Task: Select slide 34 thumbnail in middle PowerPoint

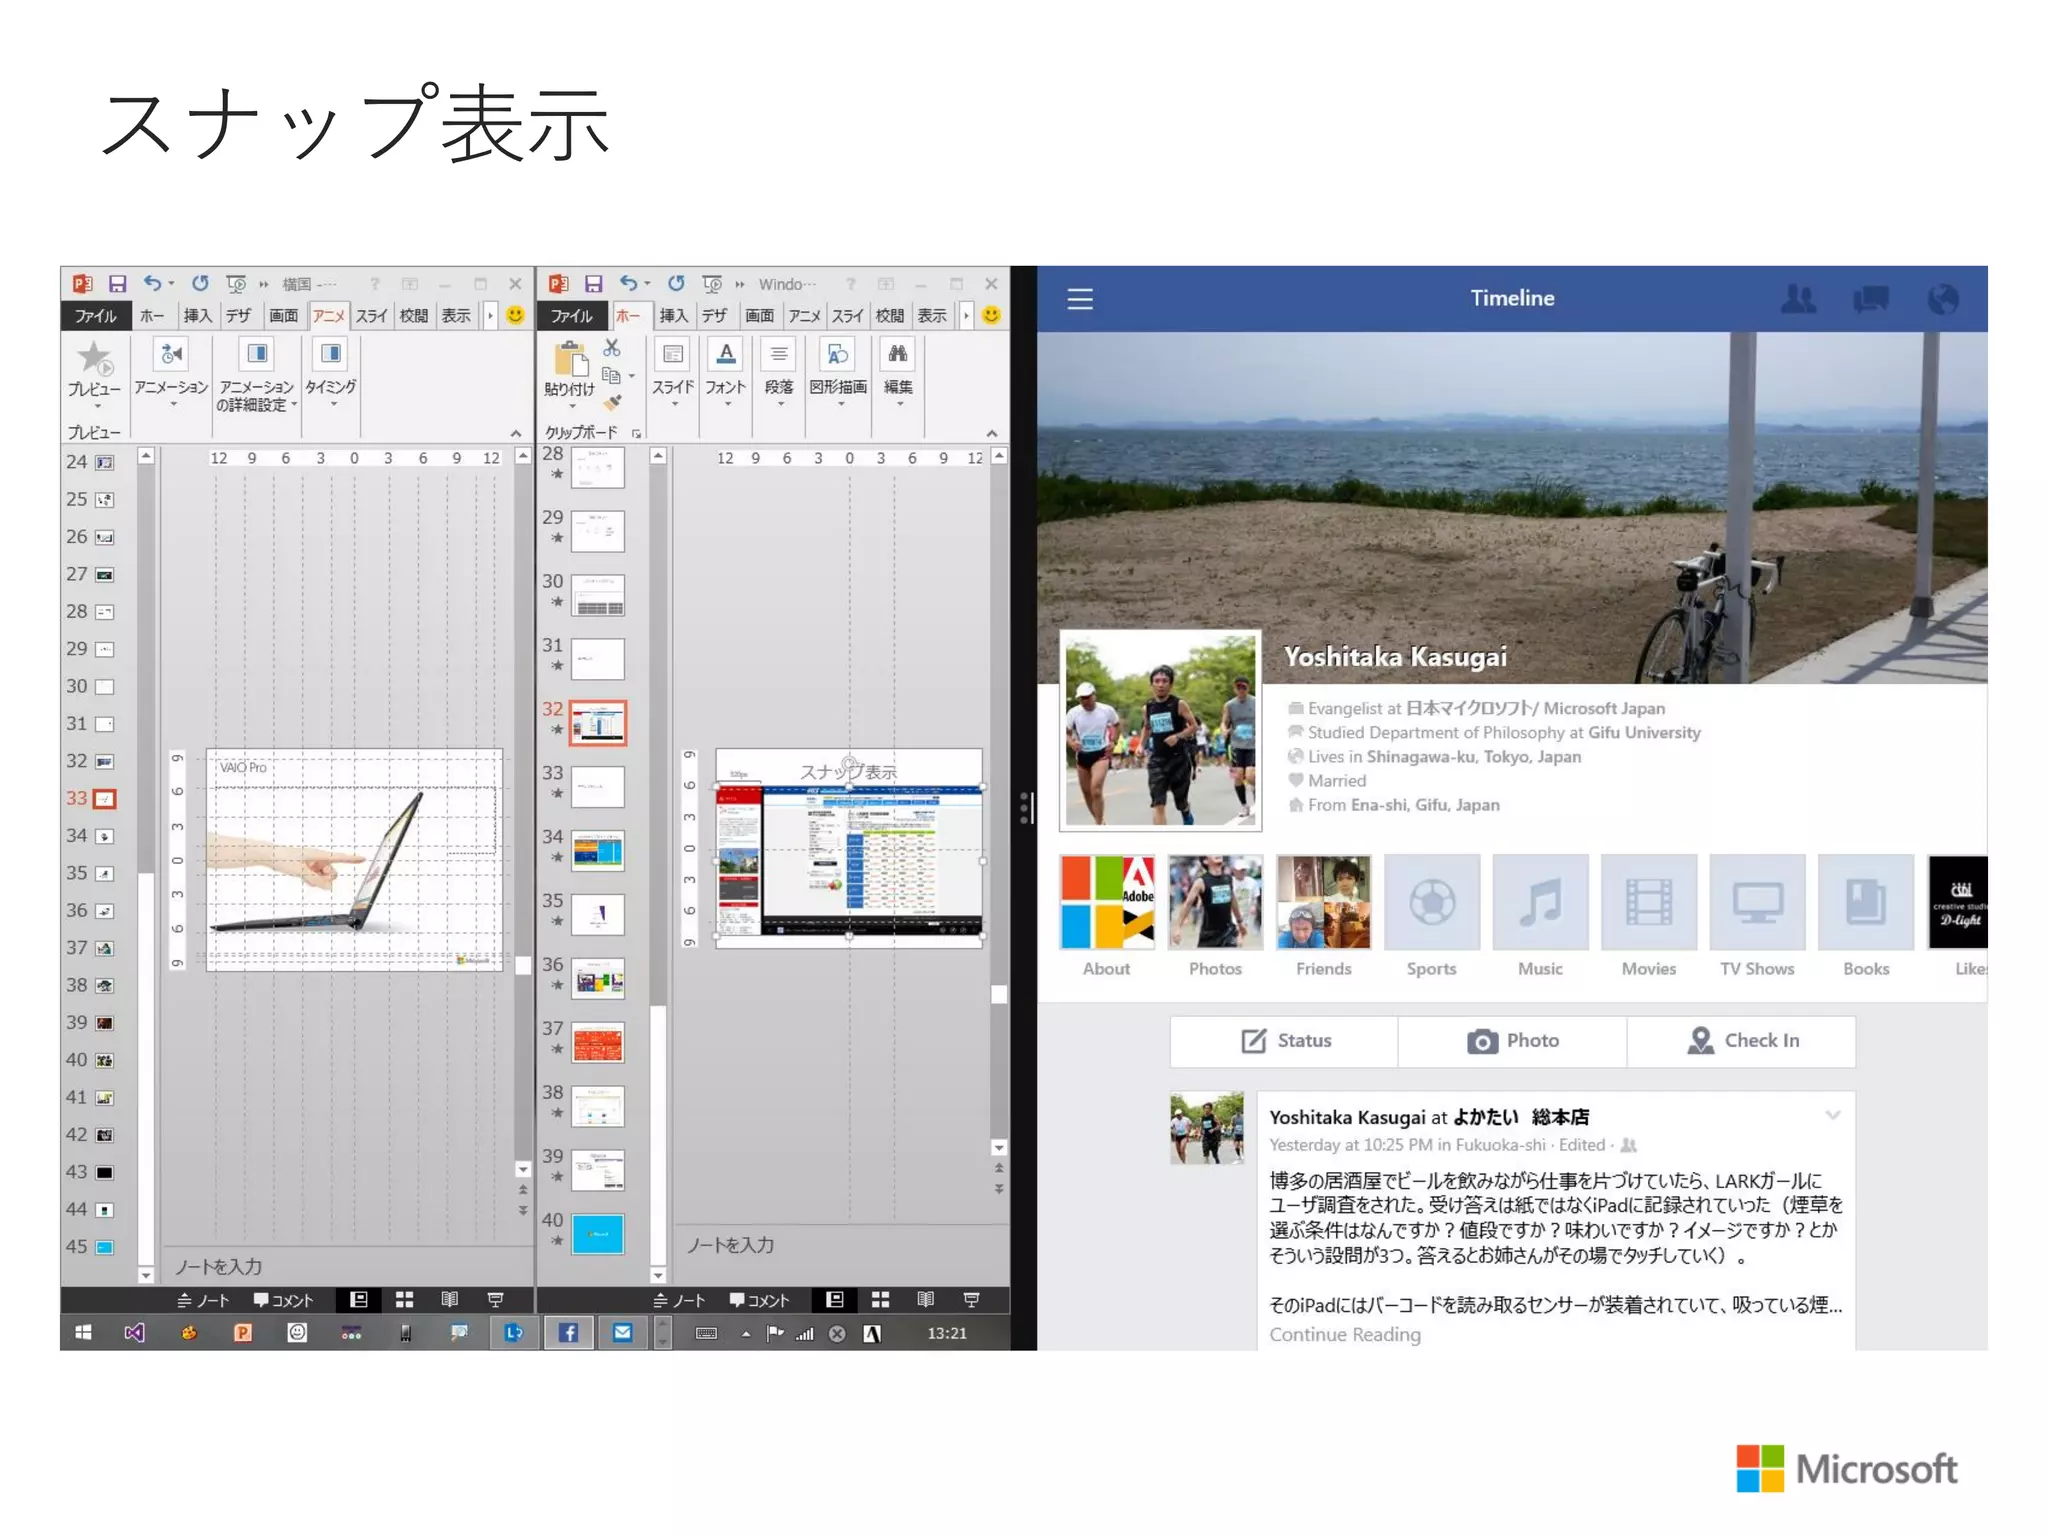Action: pyautogui.click(x=597, y=851)
